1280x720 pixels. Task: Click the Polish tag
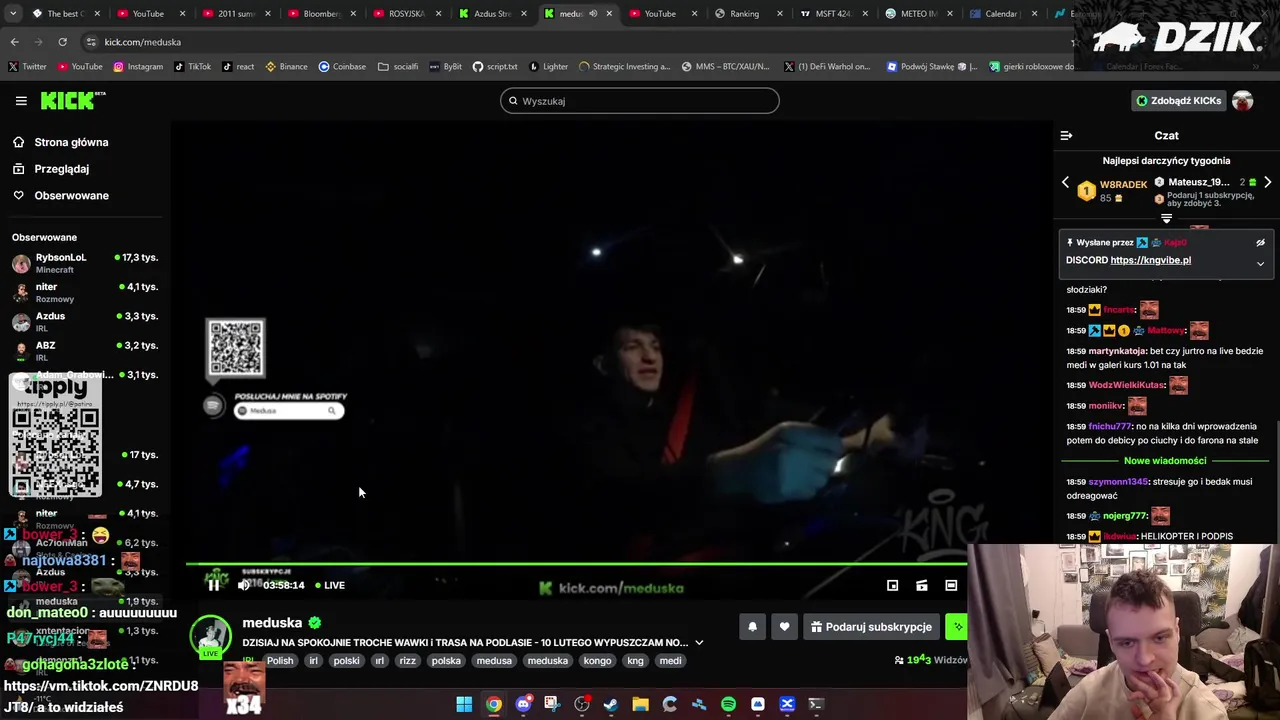tap(280, 661)
